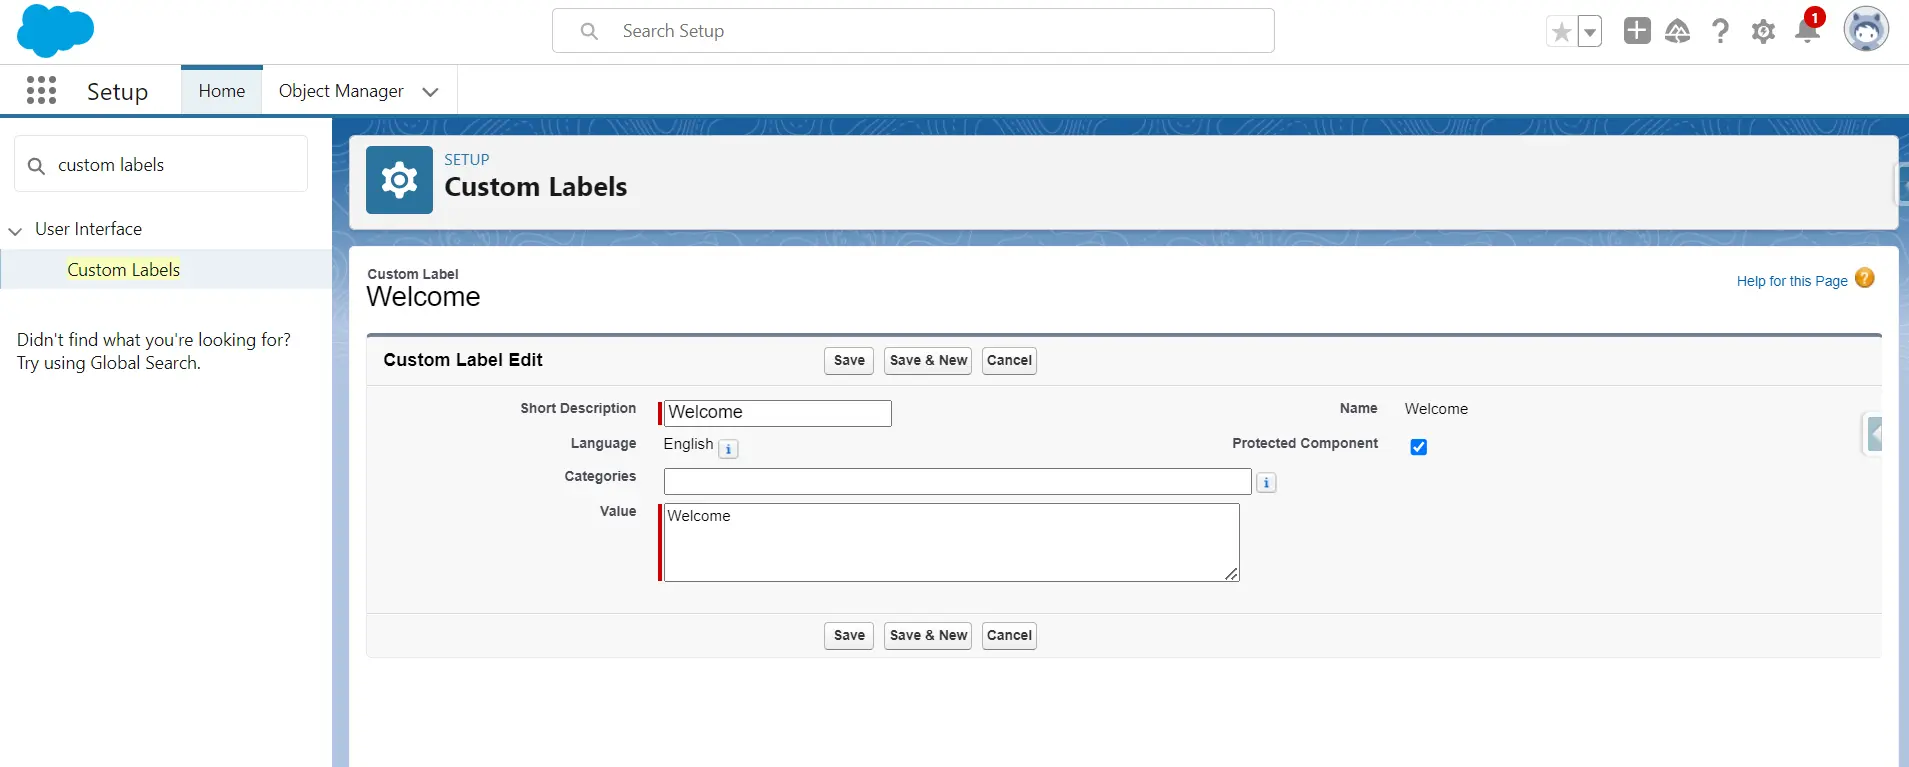The height and width of the screenshot is (767, 1909).
Task: Select Custom Labels in sidebar
Action: [124, 270]
